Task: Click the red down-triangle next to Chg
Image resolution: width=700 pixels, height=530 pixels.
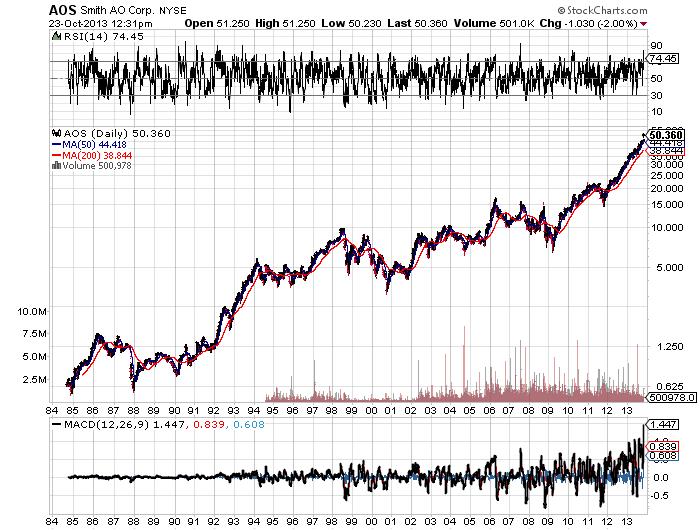Action: pos(643,24)
